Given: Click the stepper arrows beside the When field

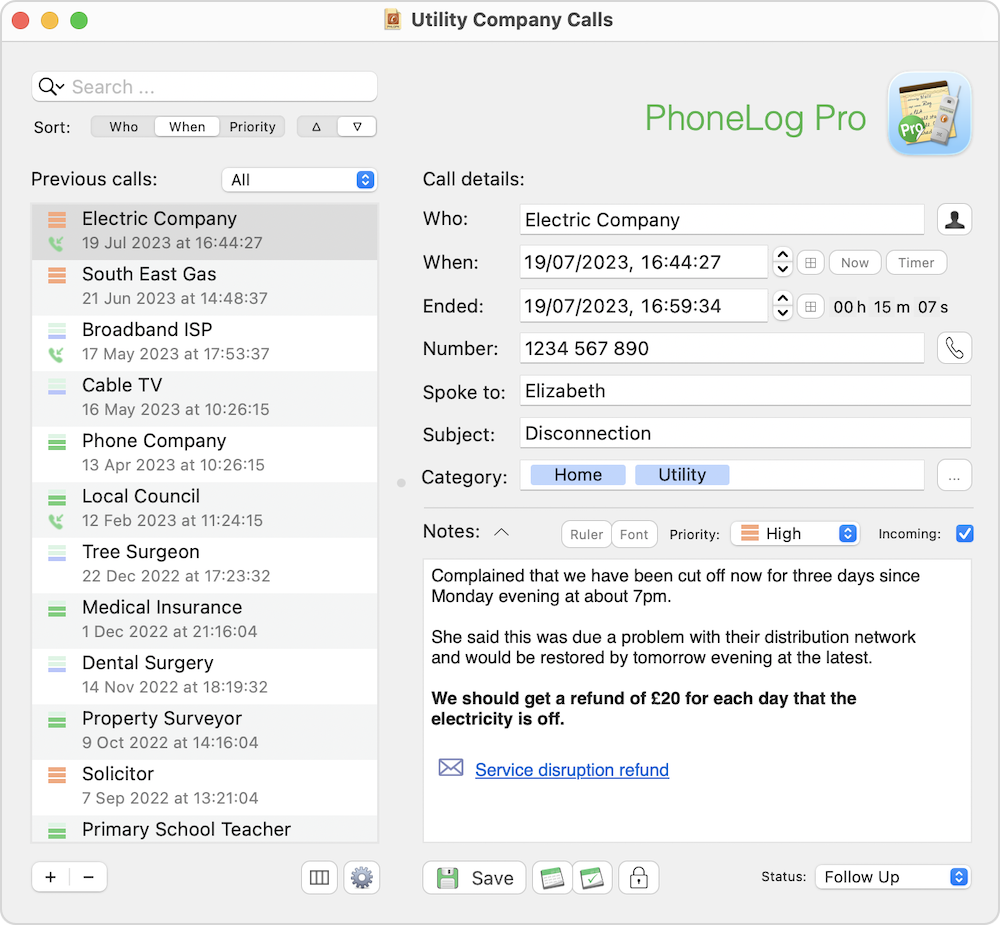Looking at the screenshot, I should coord(782,262).
